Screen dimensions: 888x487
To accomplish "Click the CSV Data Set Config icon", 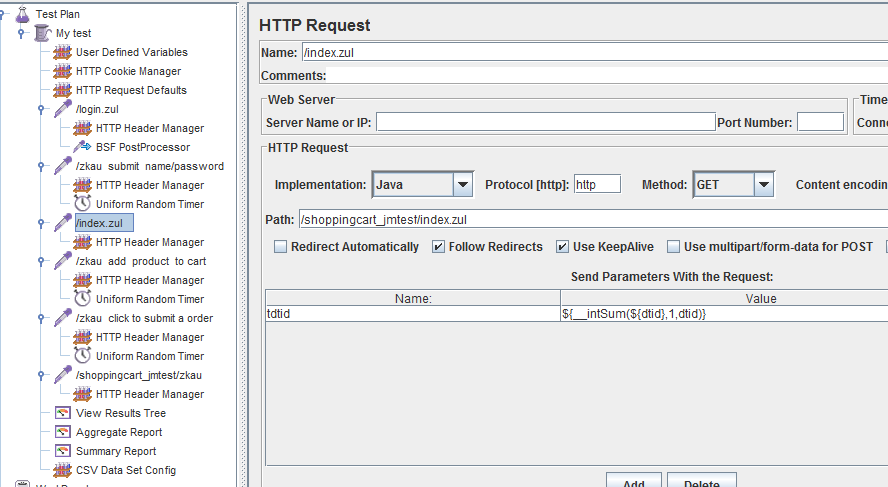I will [62, 470].
